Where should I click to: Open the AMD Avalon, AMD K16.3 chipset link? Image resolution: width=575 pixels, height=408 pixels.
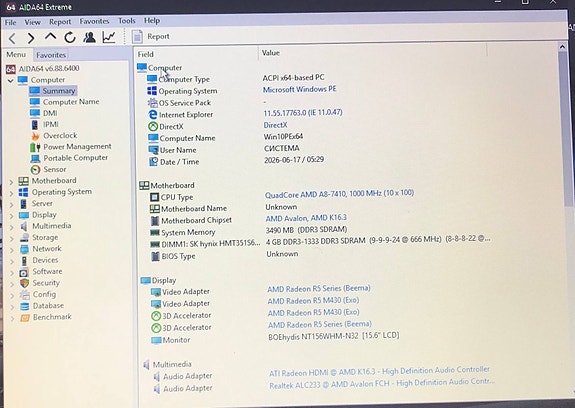point(306,218)
